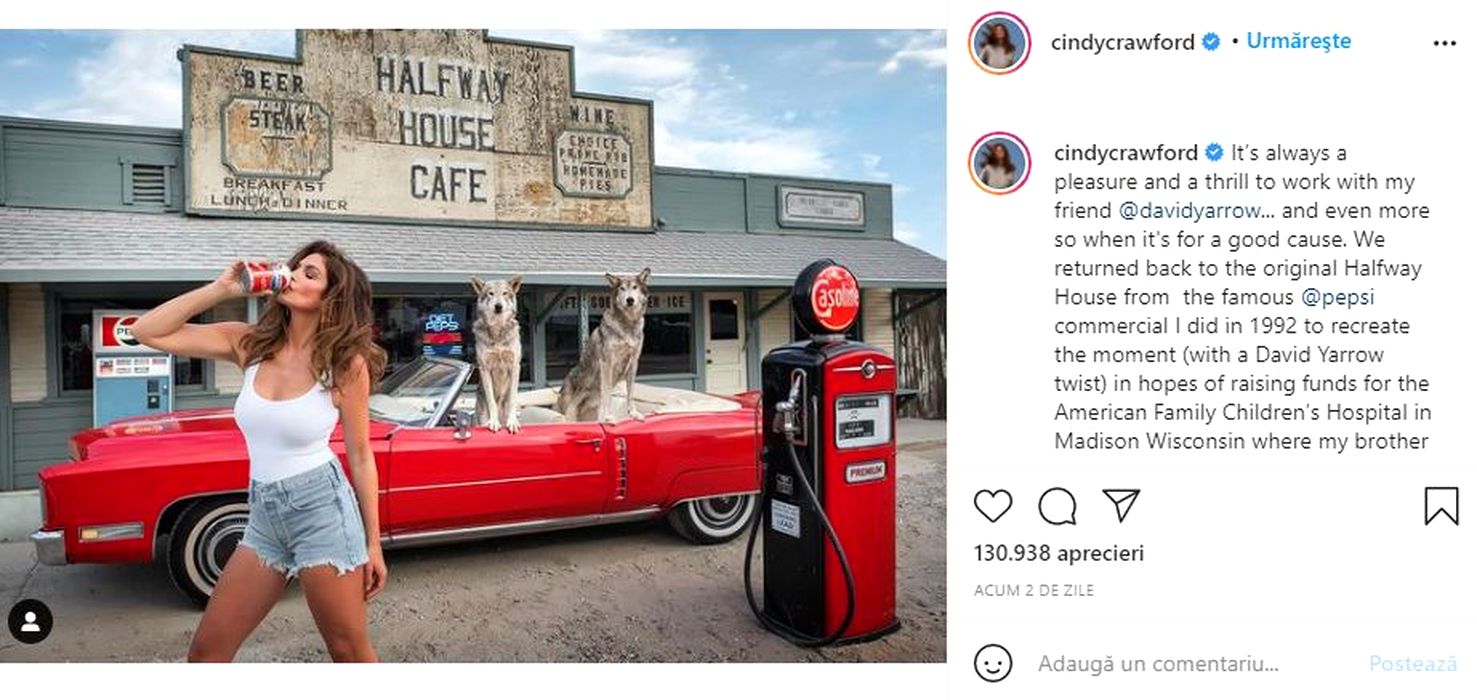The width and height of the screenshot is (1477, 700).
Task: Click the verified badge in header
Action: [x=1211, y=42]
